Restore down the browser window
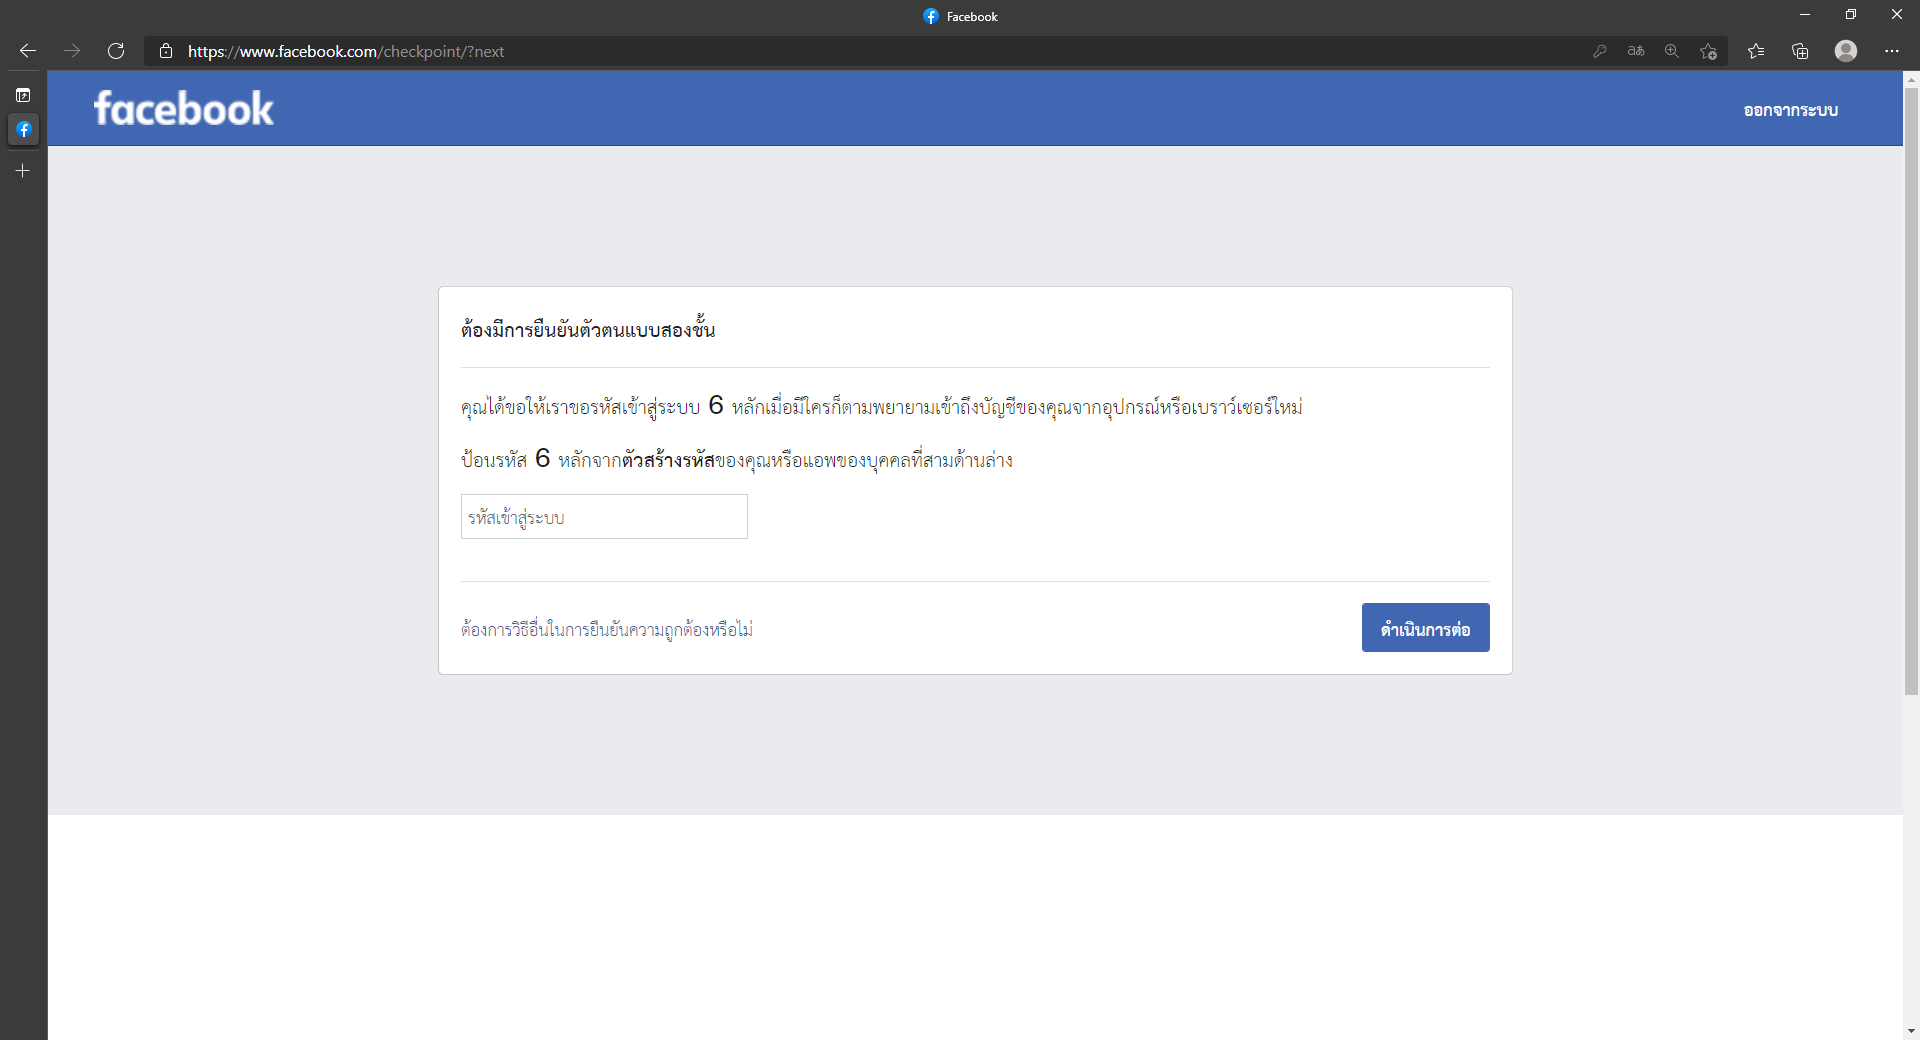1920x1040 pixels. click(x=1851, y=15)
